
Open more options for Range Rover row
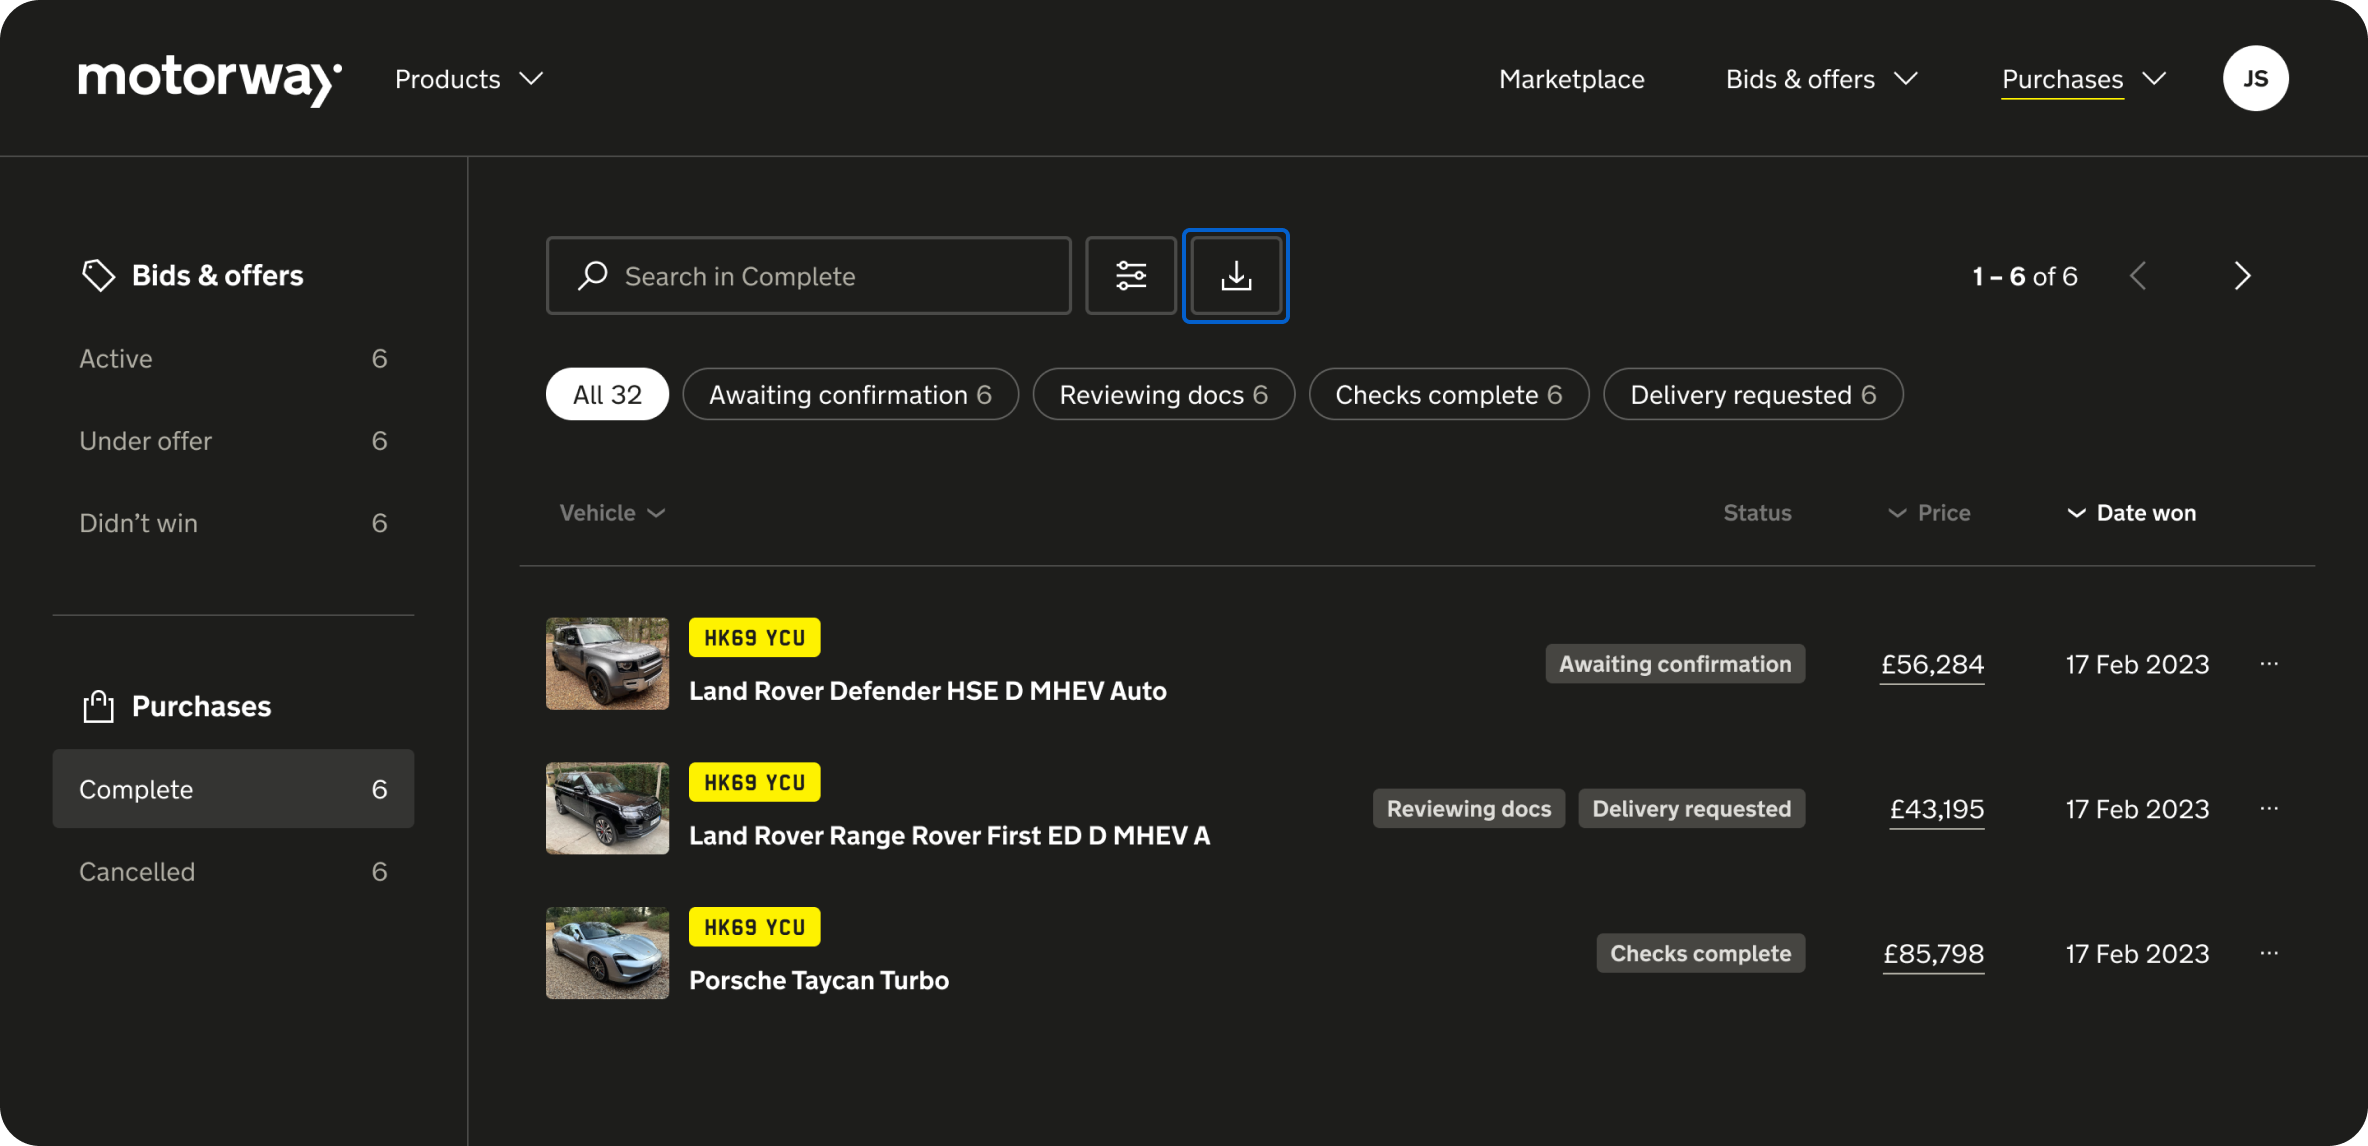pos(2269,808)
